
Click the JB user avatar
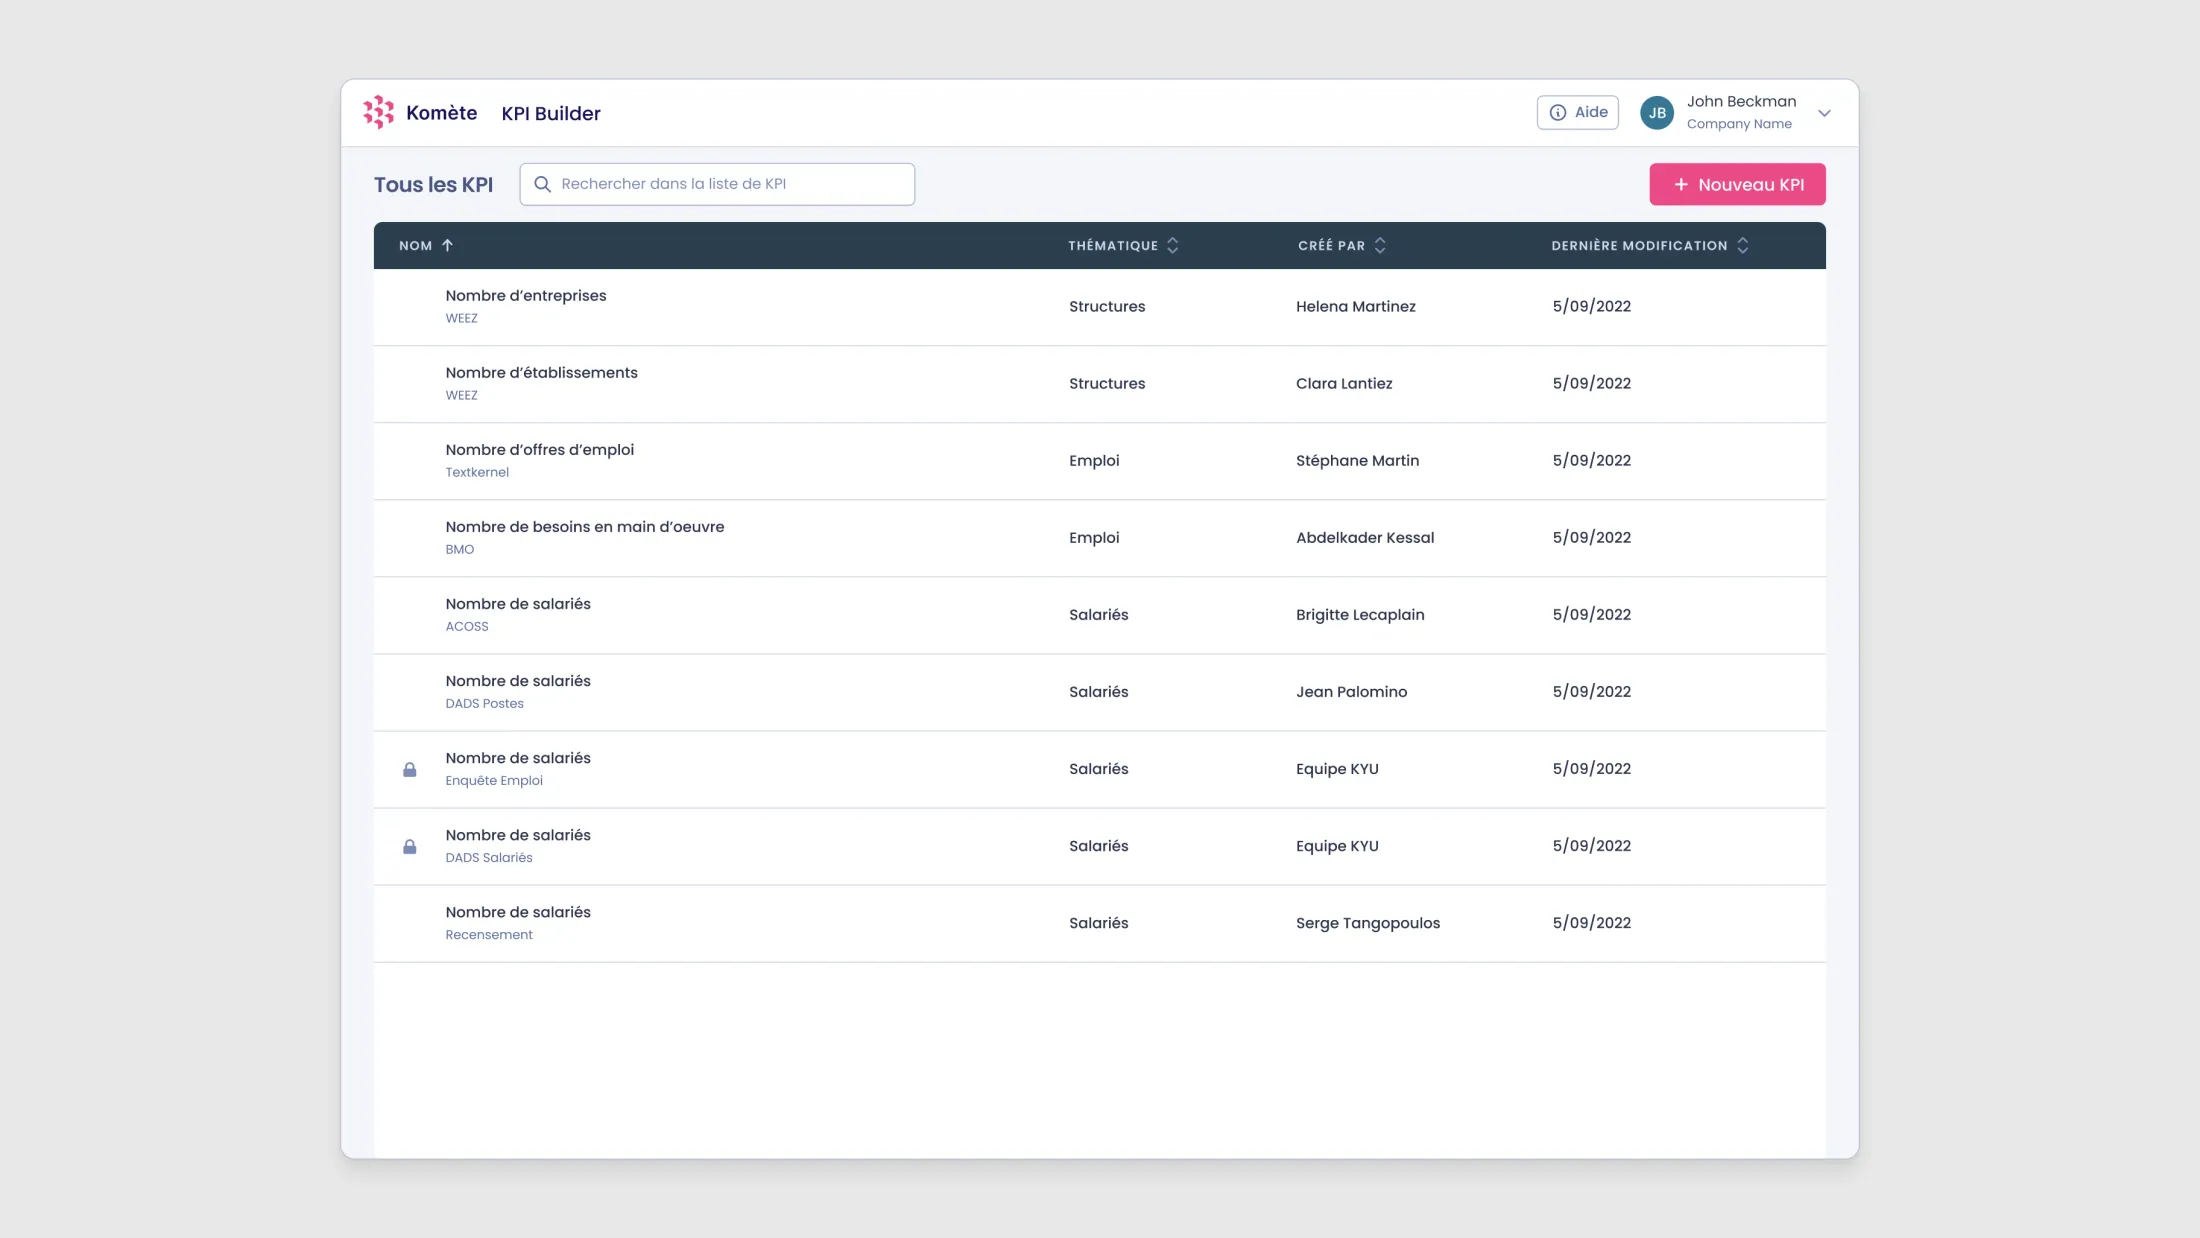(x=1657, y=113)
